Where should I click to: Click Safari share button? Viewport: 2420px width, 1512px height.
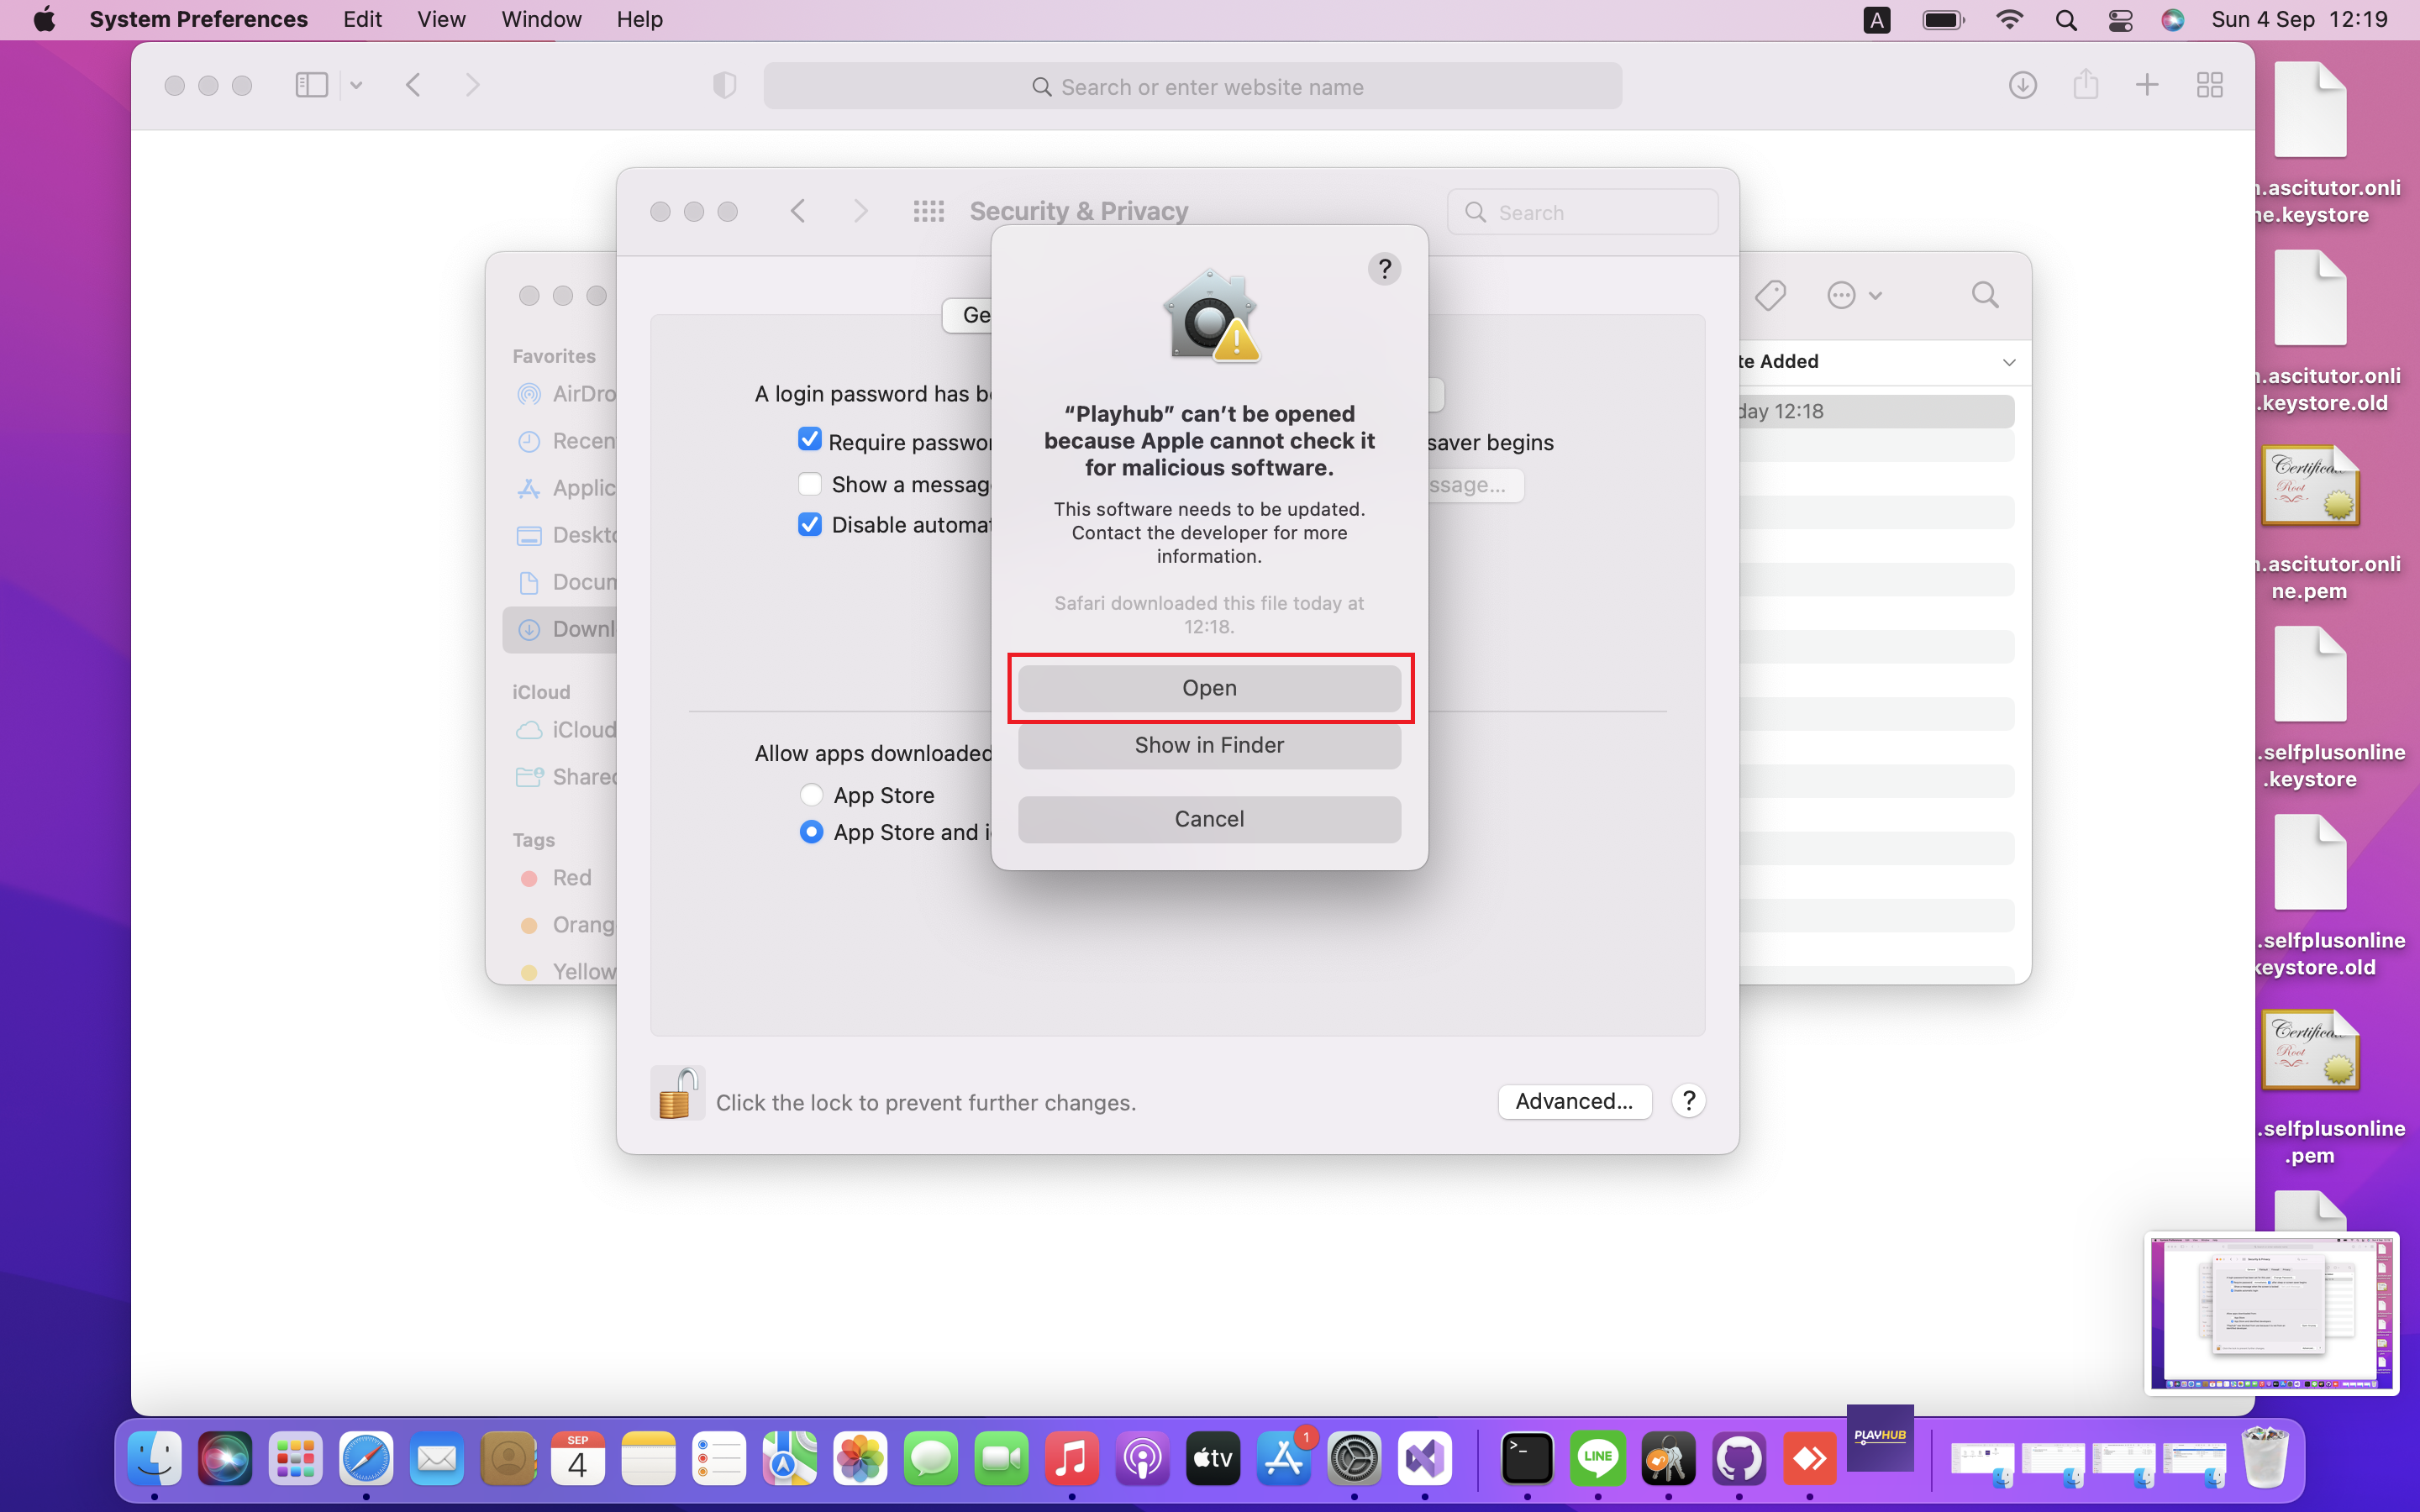coord(2086,84)
